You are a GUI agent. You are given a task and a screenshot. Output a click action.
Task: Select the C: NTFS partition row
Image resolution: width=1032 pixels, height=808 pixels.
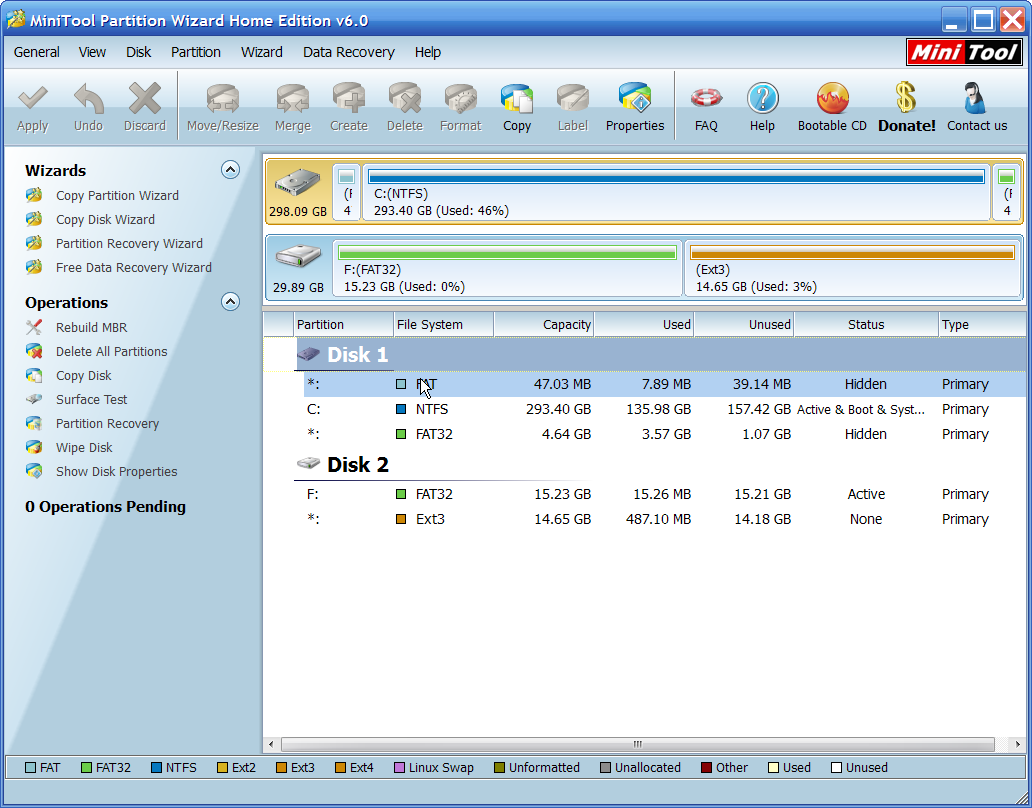663,409
